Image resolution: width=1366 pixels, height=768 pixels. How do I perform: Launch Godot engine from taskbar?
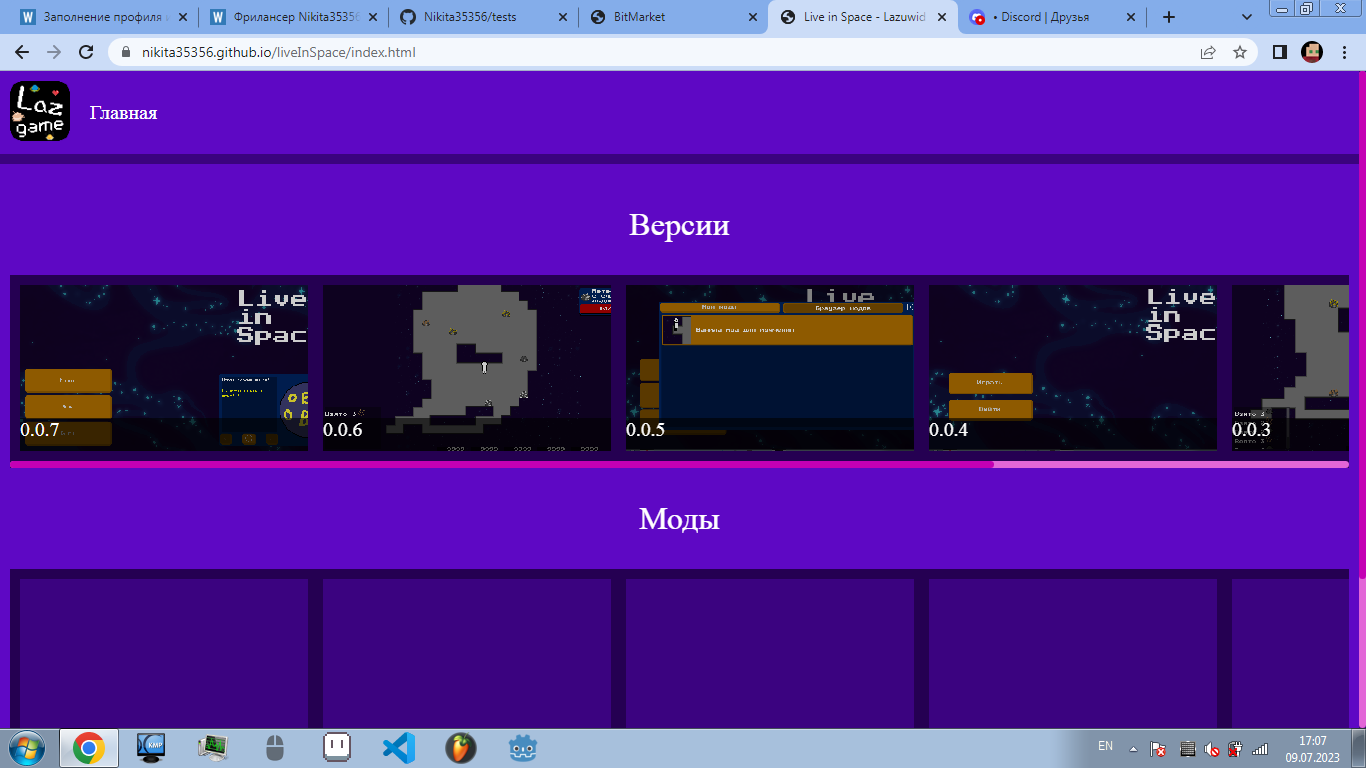(x=523, y=748)
